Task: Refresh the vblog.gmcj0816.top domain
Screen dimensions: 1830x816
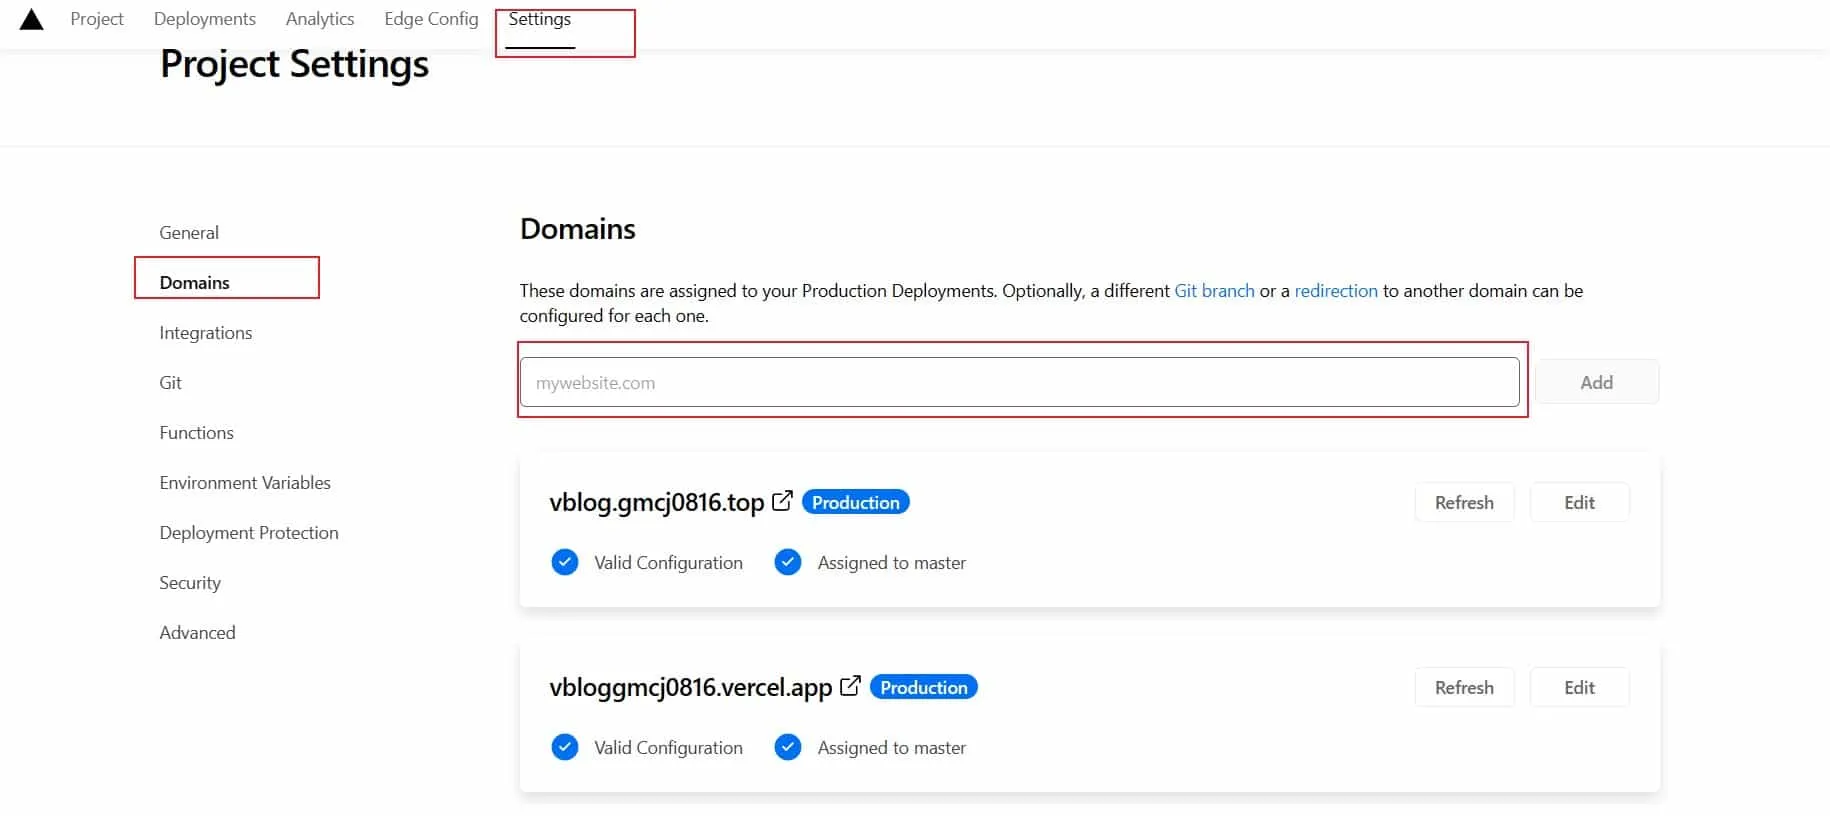Action: point(1464,502)
